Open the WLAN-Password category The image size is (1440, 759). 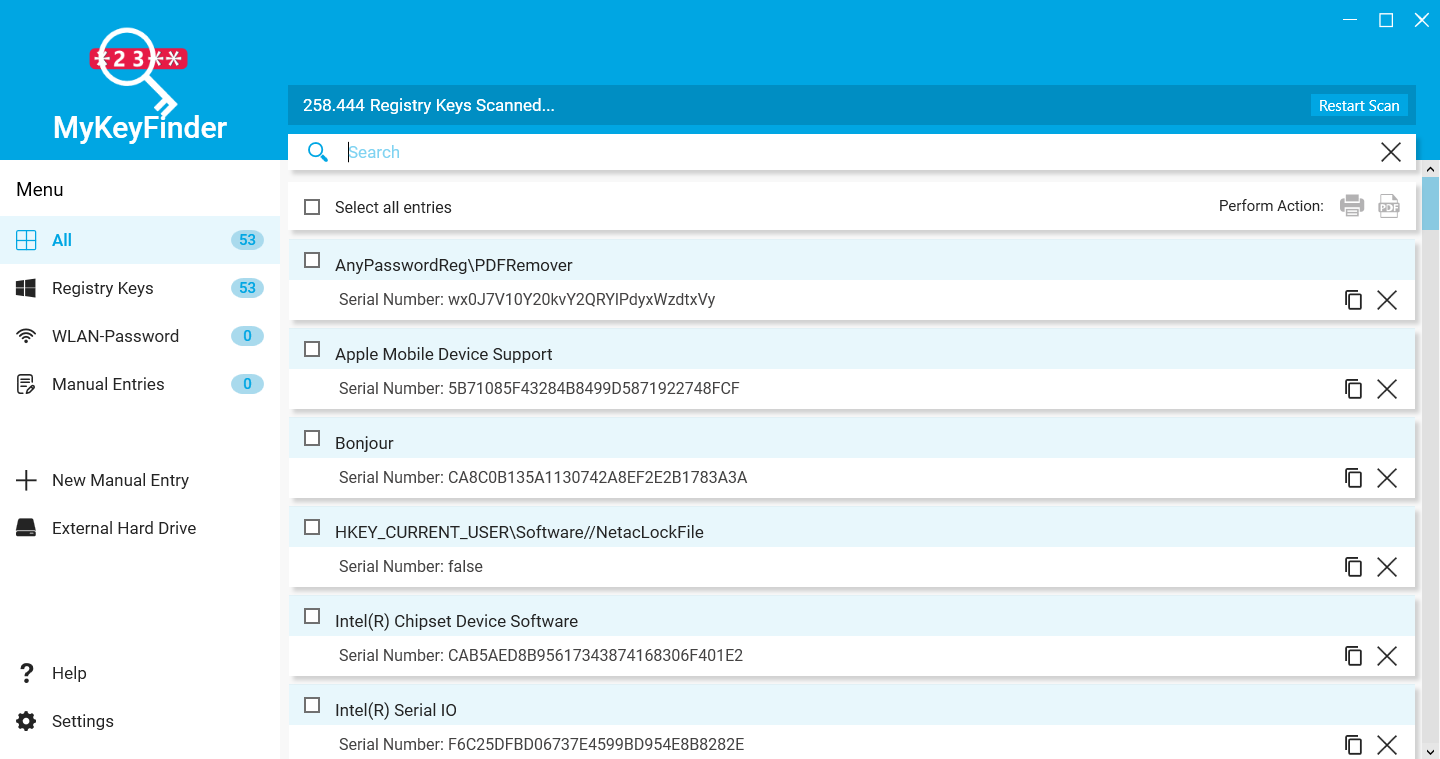(x=140, y=336)
